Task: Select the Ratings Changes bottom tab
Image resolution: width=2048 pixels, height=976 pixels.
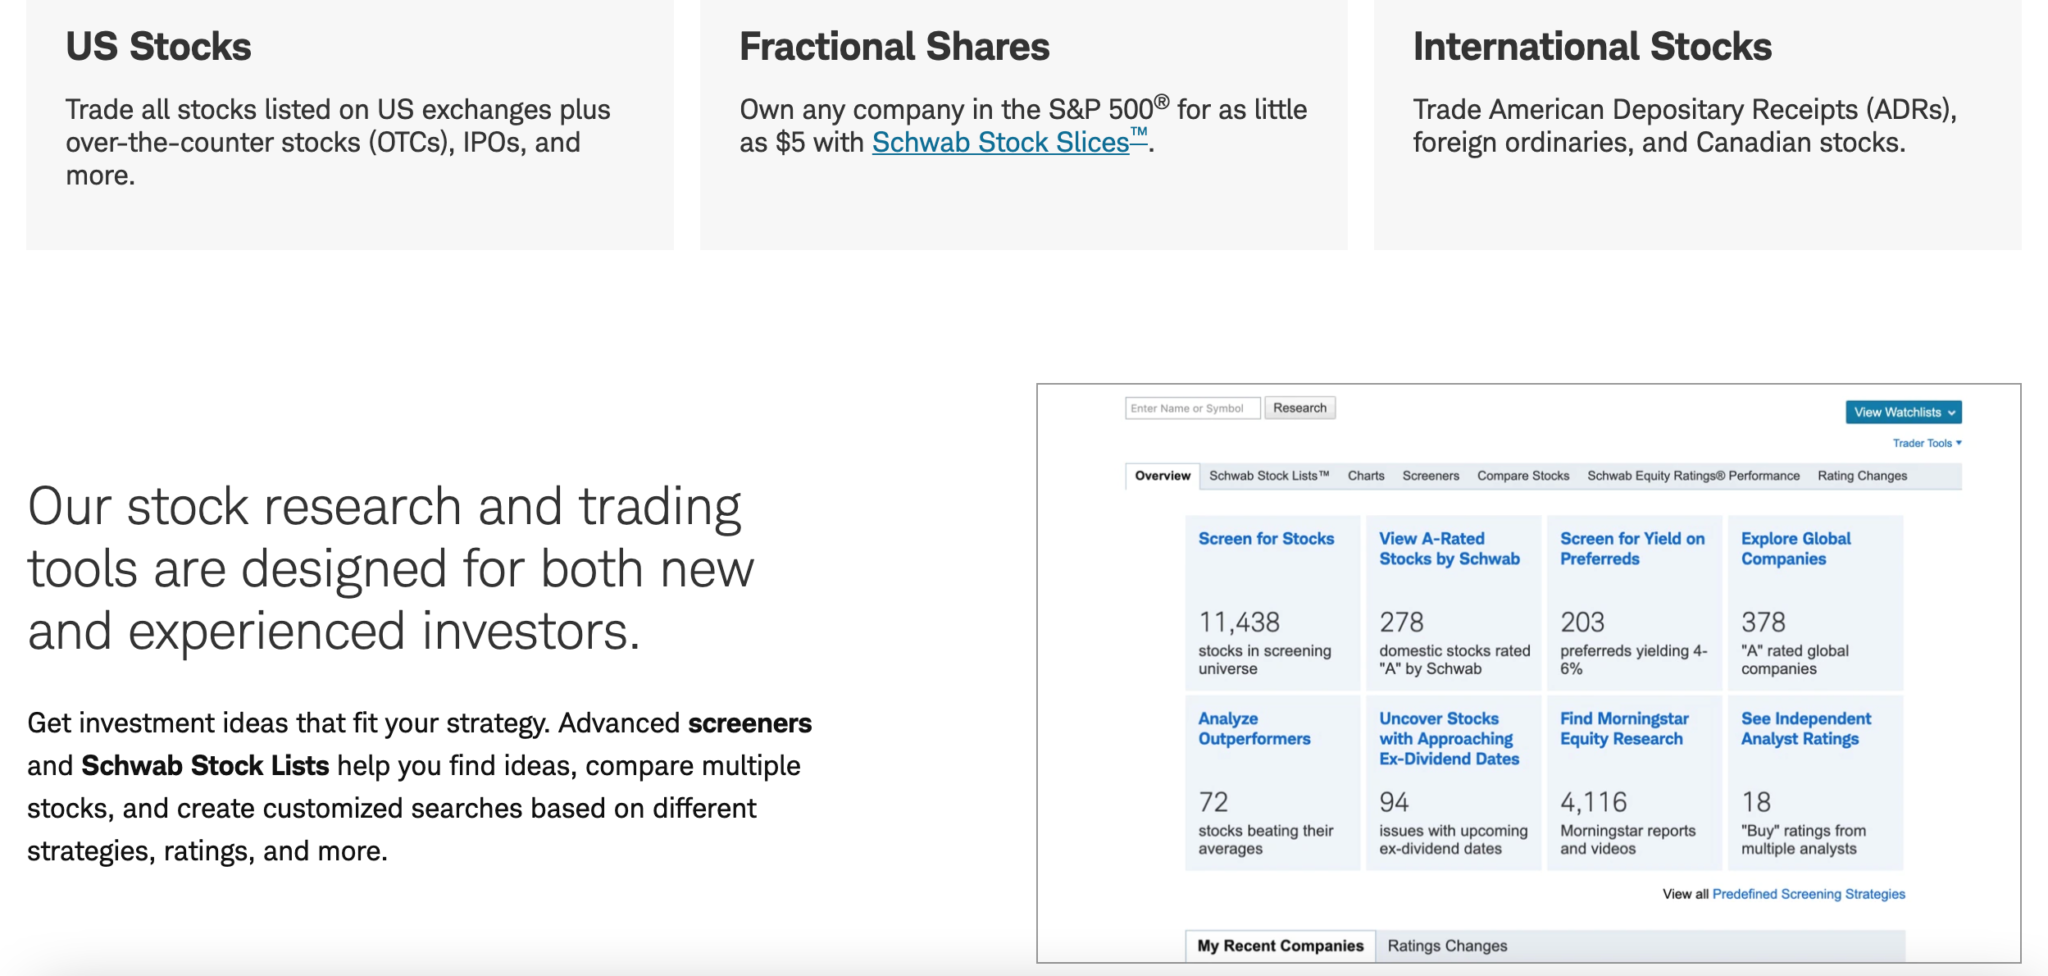Action: click(1447, 946)
